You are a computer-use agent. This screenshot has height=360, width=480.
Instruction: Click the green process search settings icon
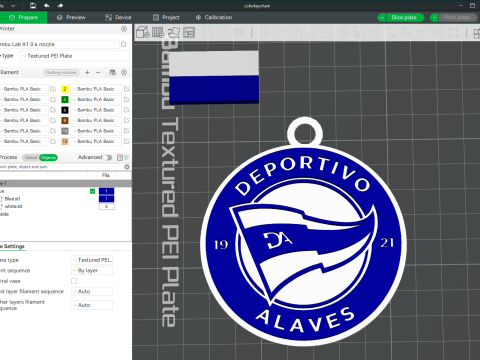pos(127,157)
